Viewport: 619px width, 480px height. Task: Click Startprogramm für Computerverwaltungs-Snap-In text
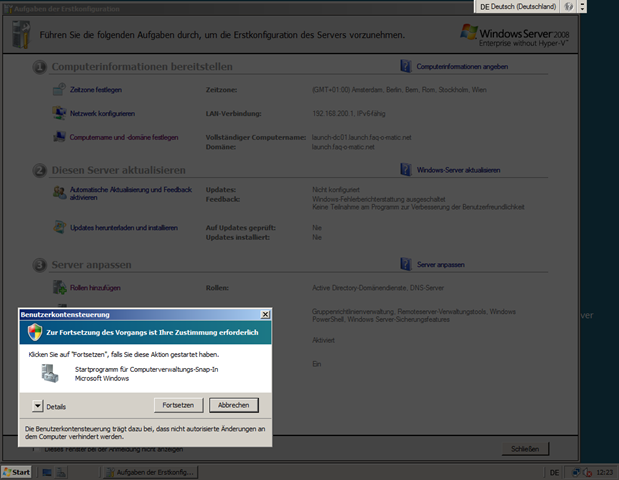(x=146, y=369)
